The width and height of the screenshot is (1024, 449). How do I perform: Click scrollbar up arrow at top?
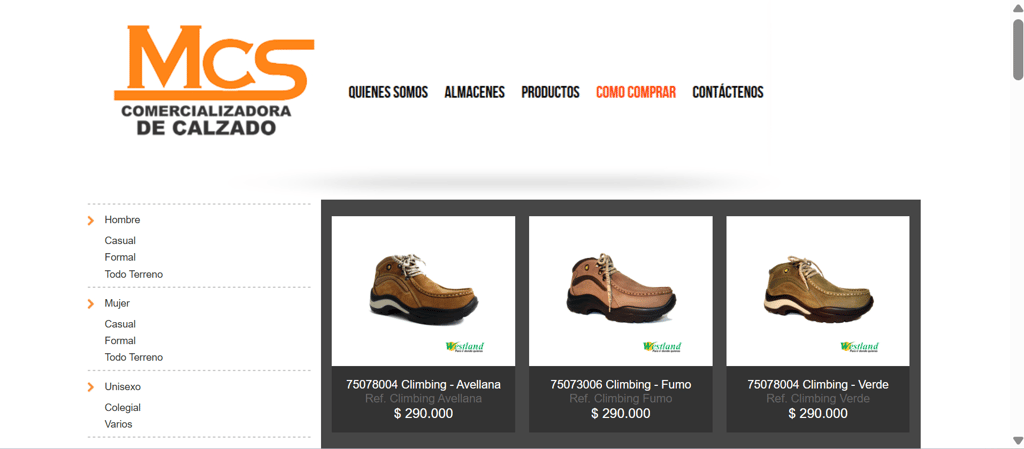[1018, 7]
